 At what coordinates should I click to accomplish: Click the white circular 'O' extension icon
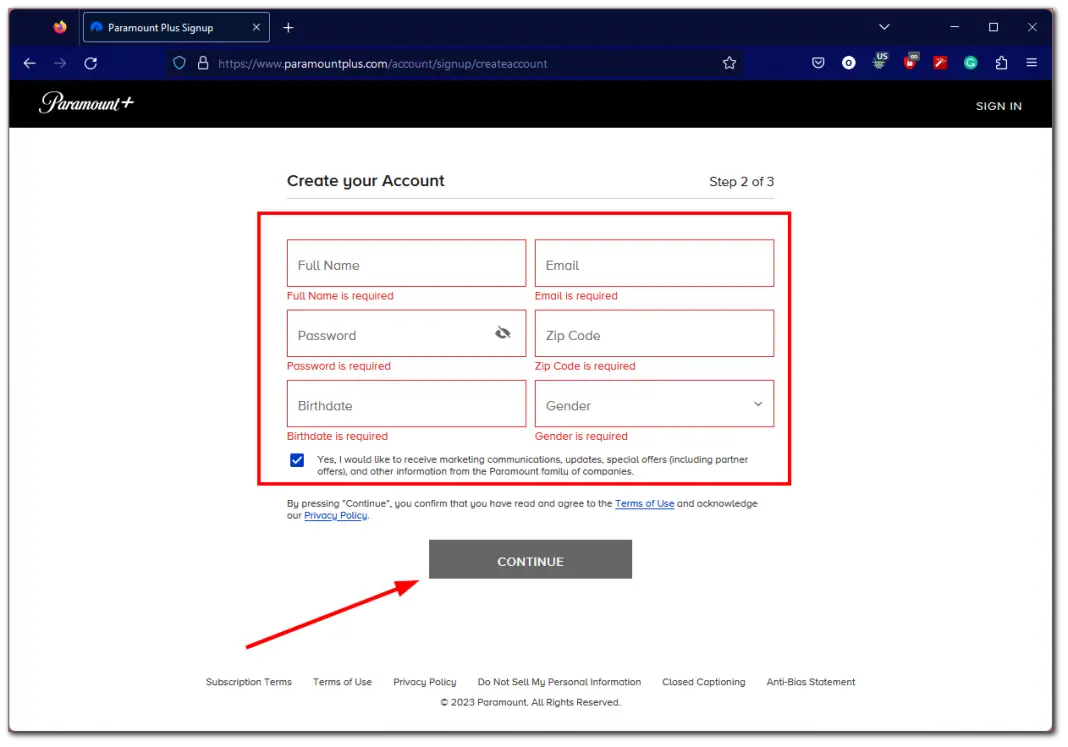coord(848,62)
